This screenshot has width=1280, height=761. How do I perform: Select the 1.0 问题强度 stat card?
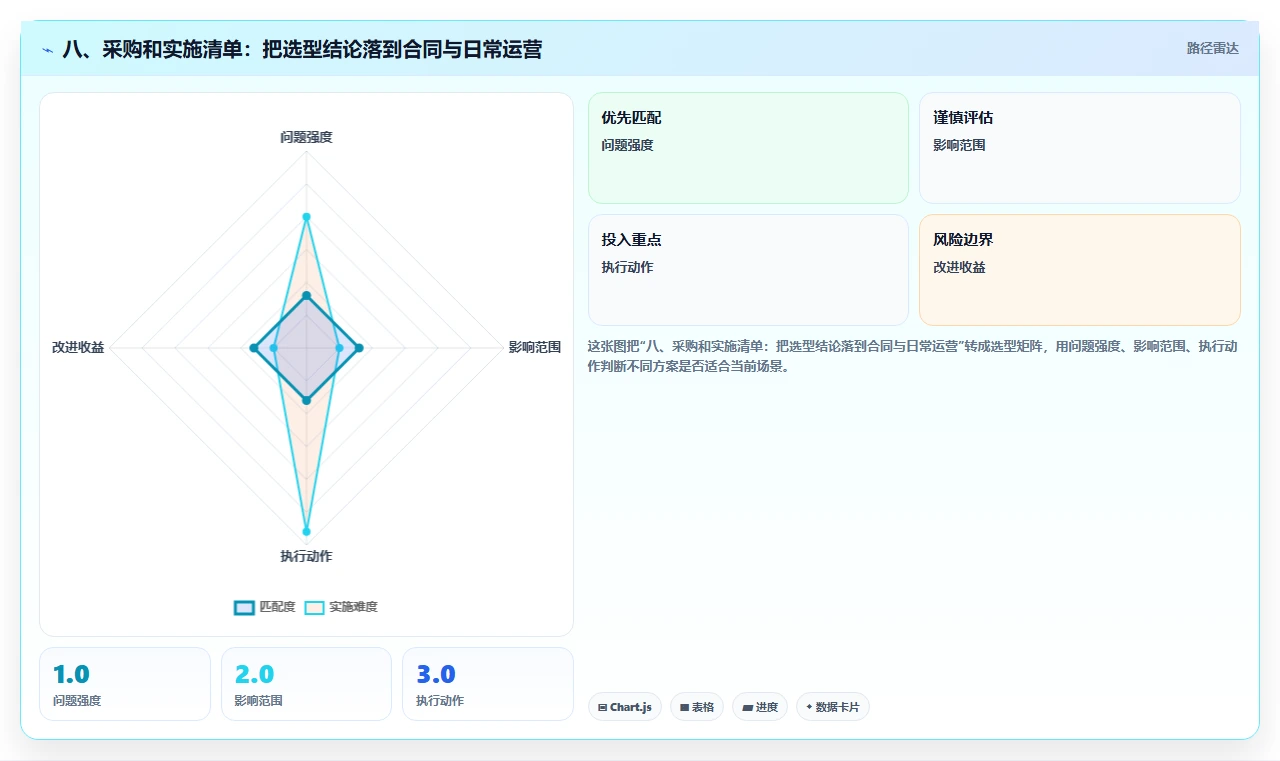click(125, 684)
